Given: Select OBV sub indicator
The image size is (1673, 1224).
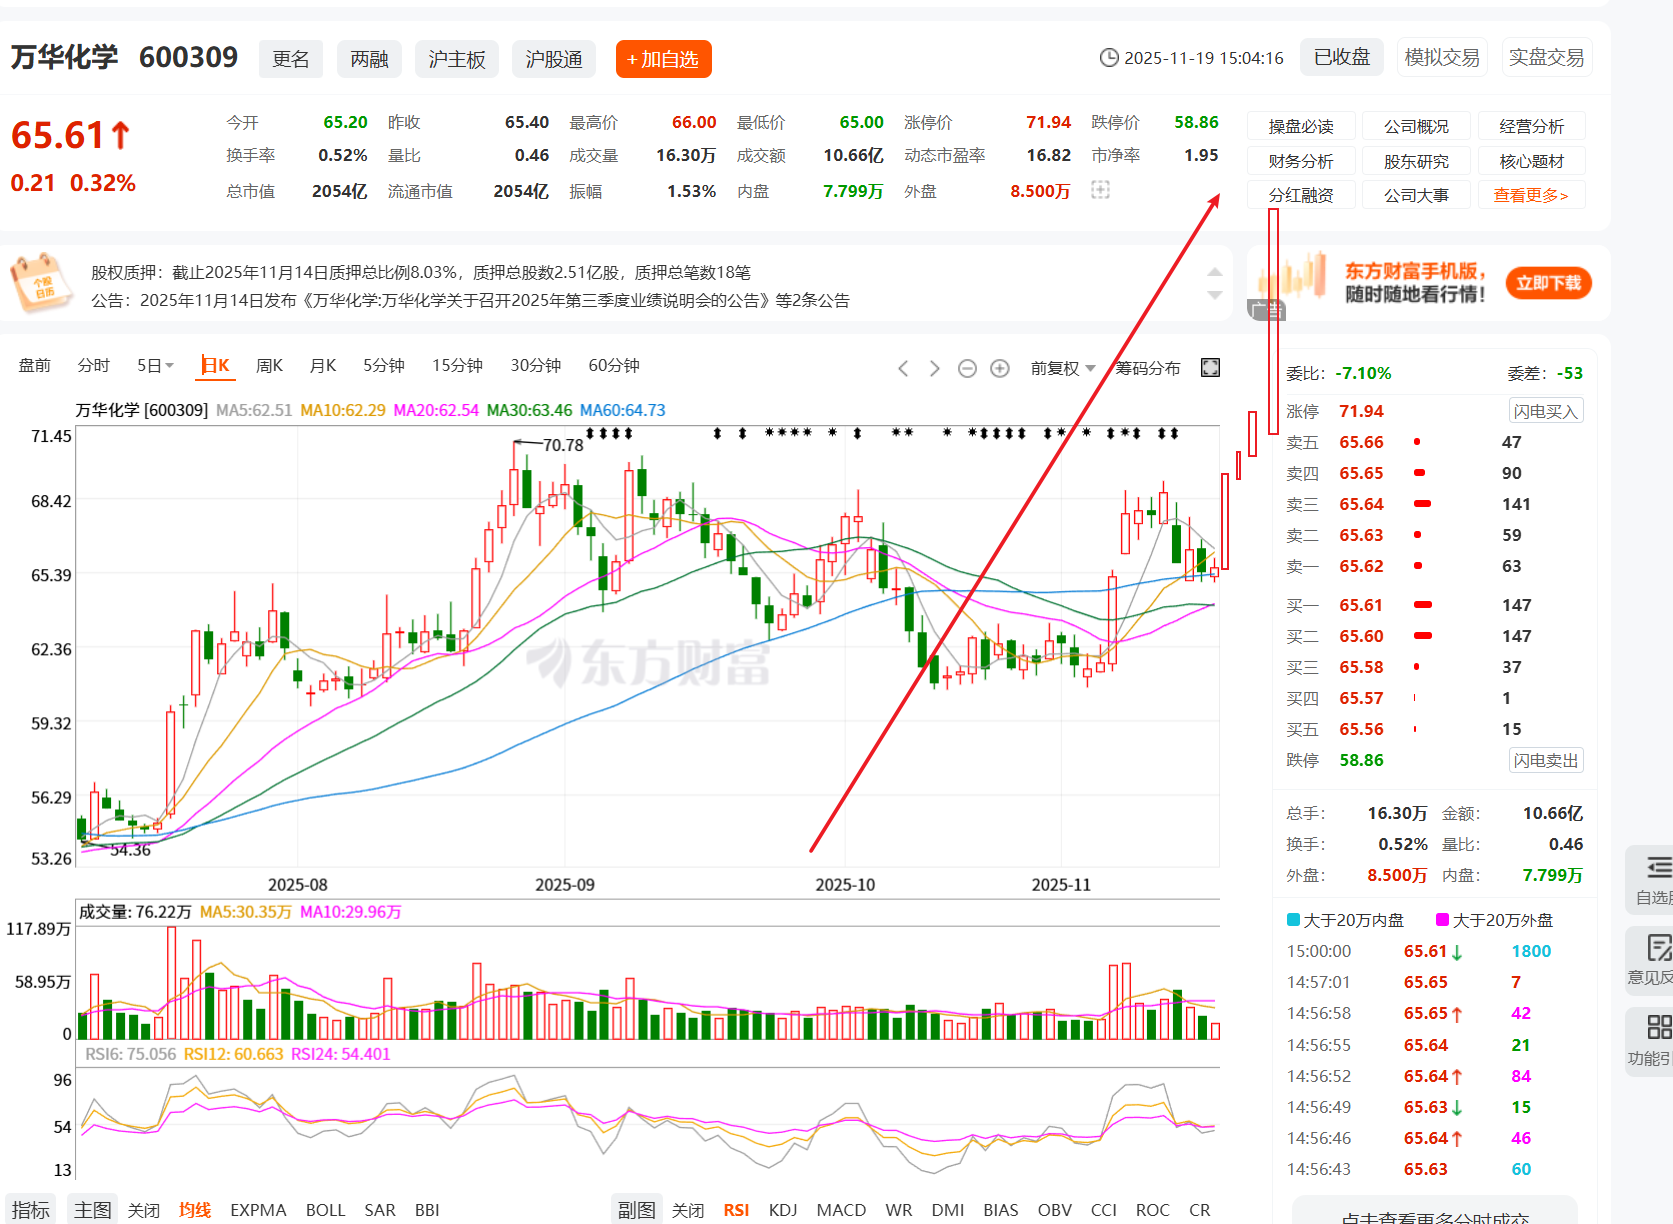Looking at the screenshot, I should [x=1054, y=1210].
